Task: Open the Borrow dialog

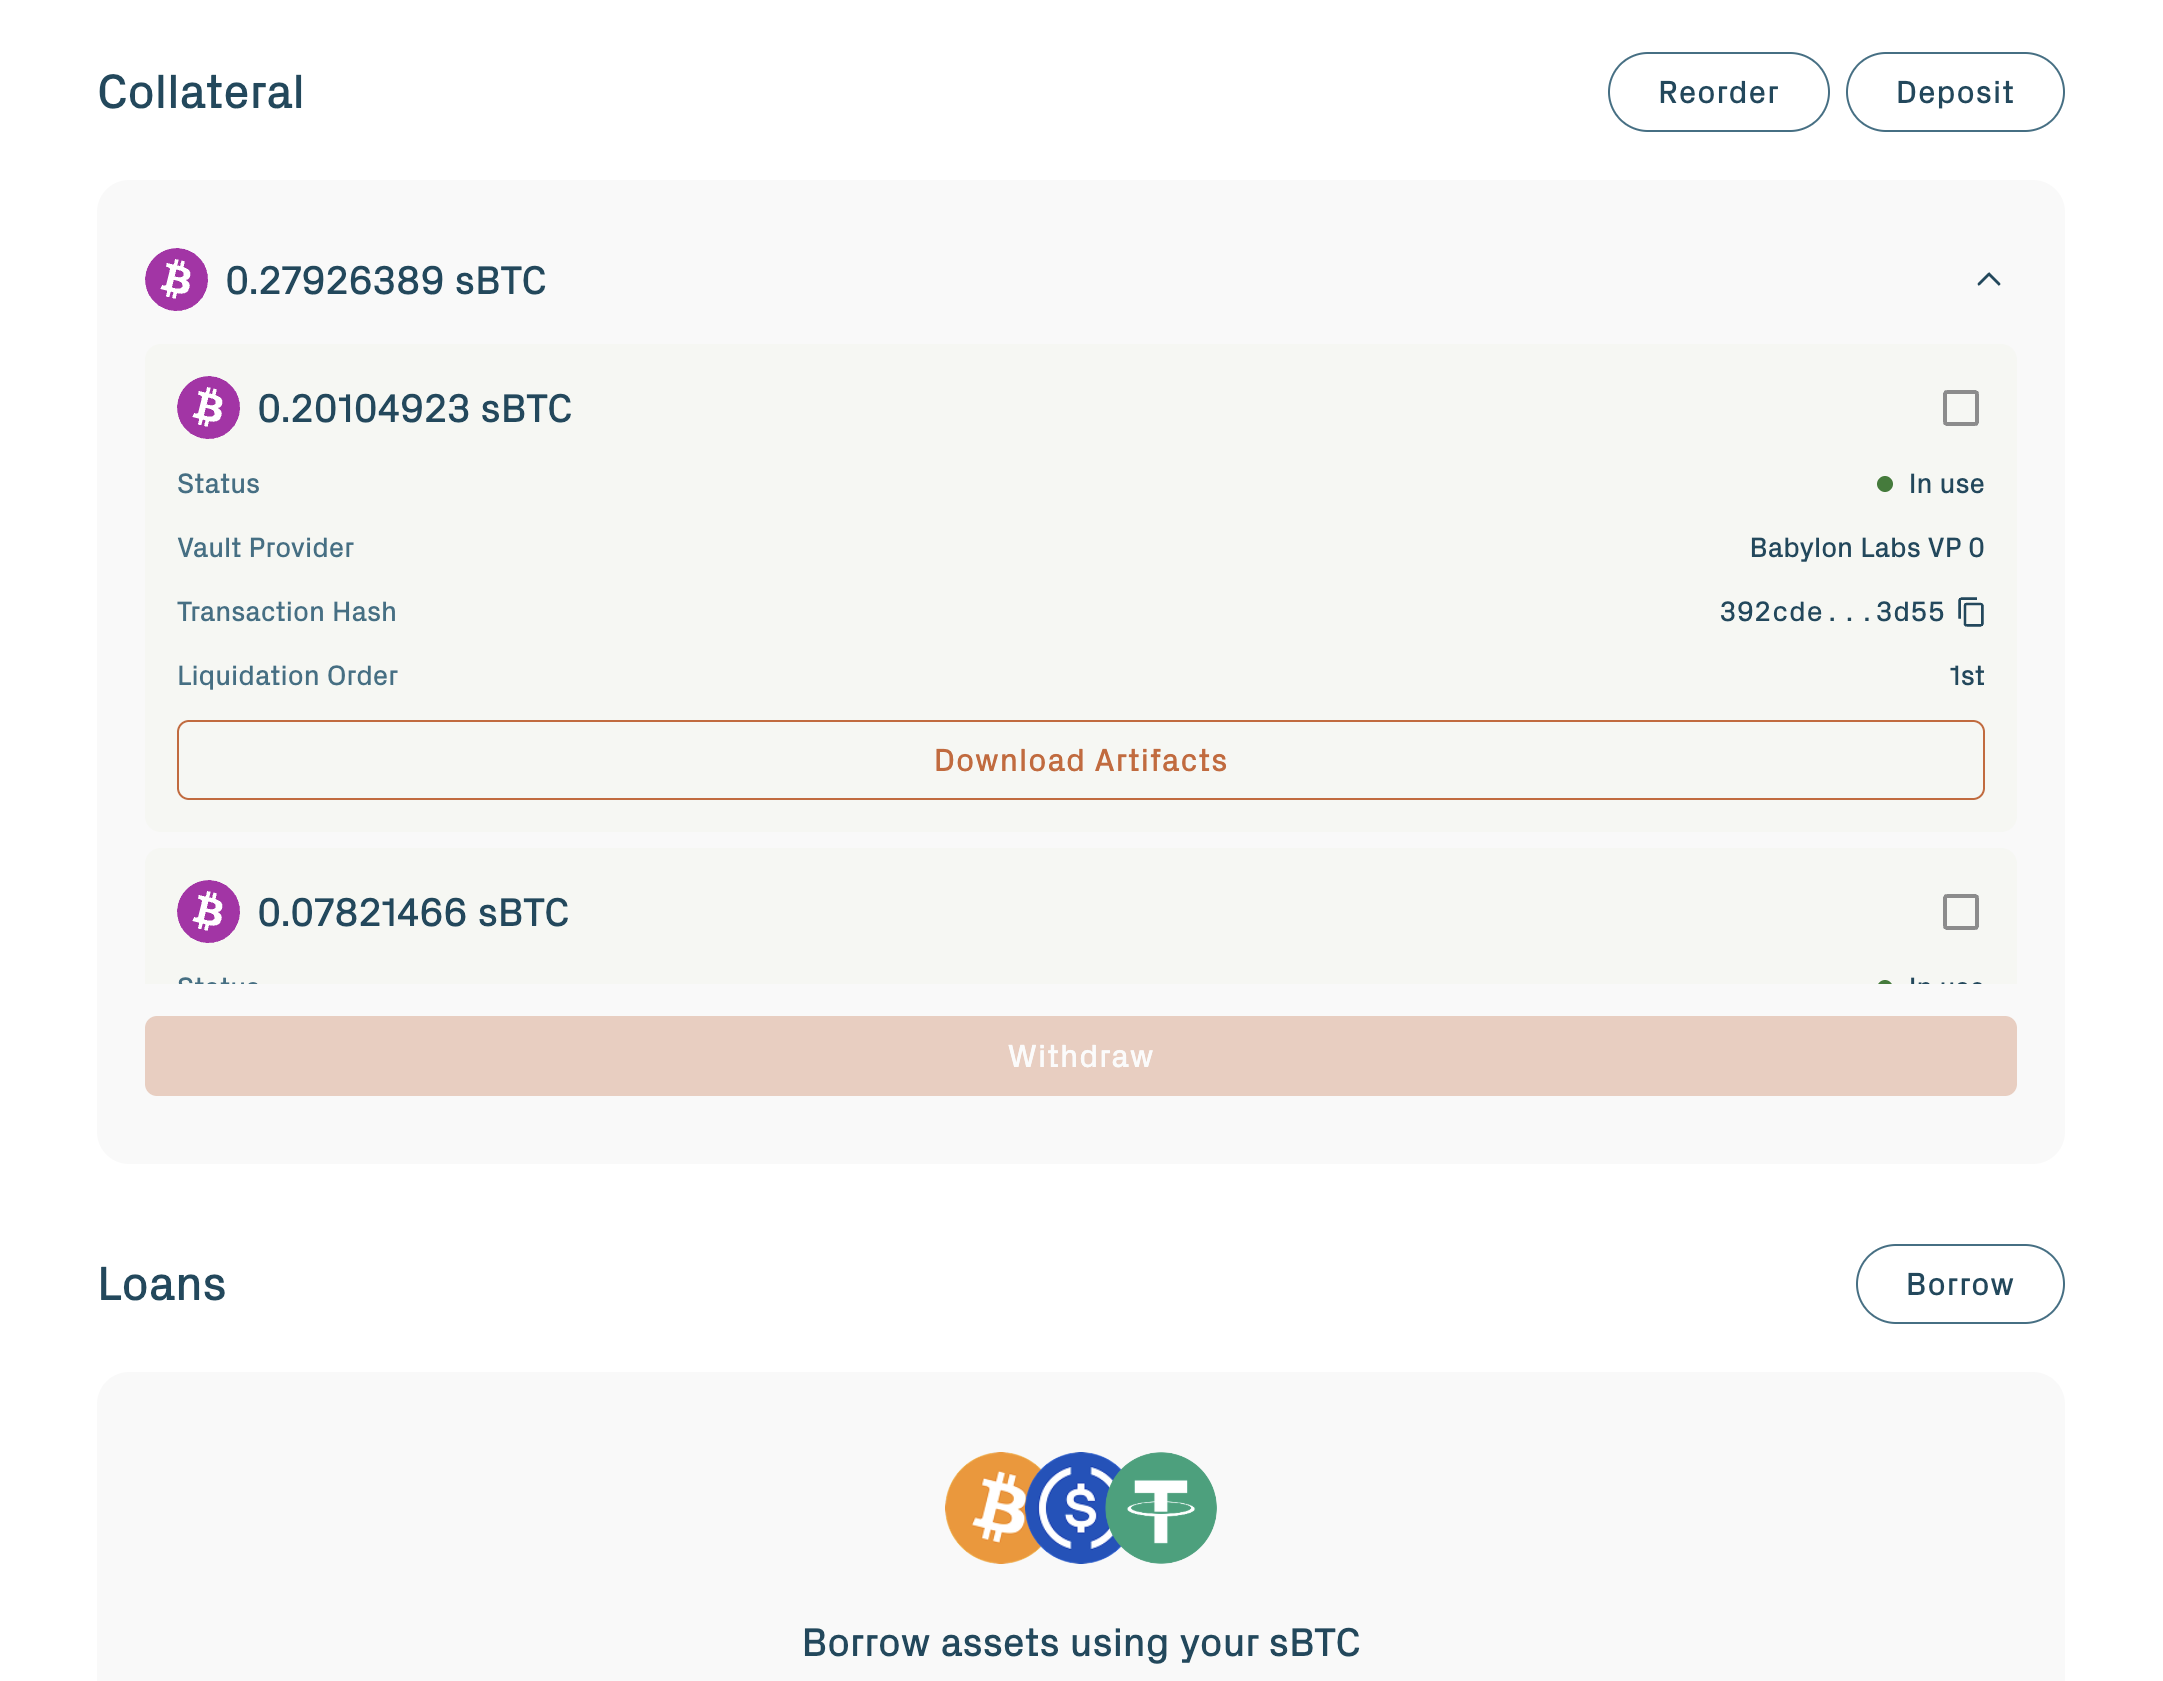Action: coord(1959,1284)
